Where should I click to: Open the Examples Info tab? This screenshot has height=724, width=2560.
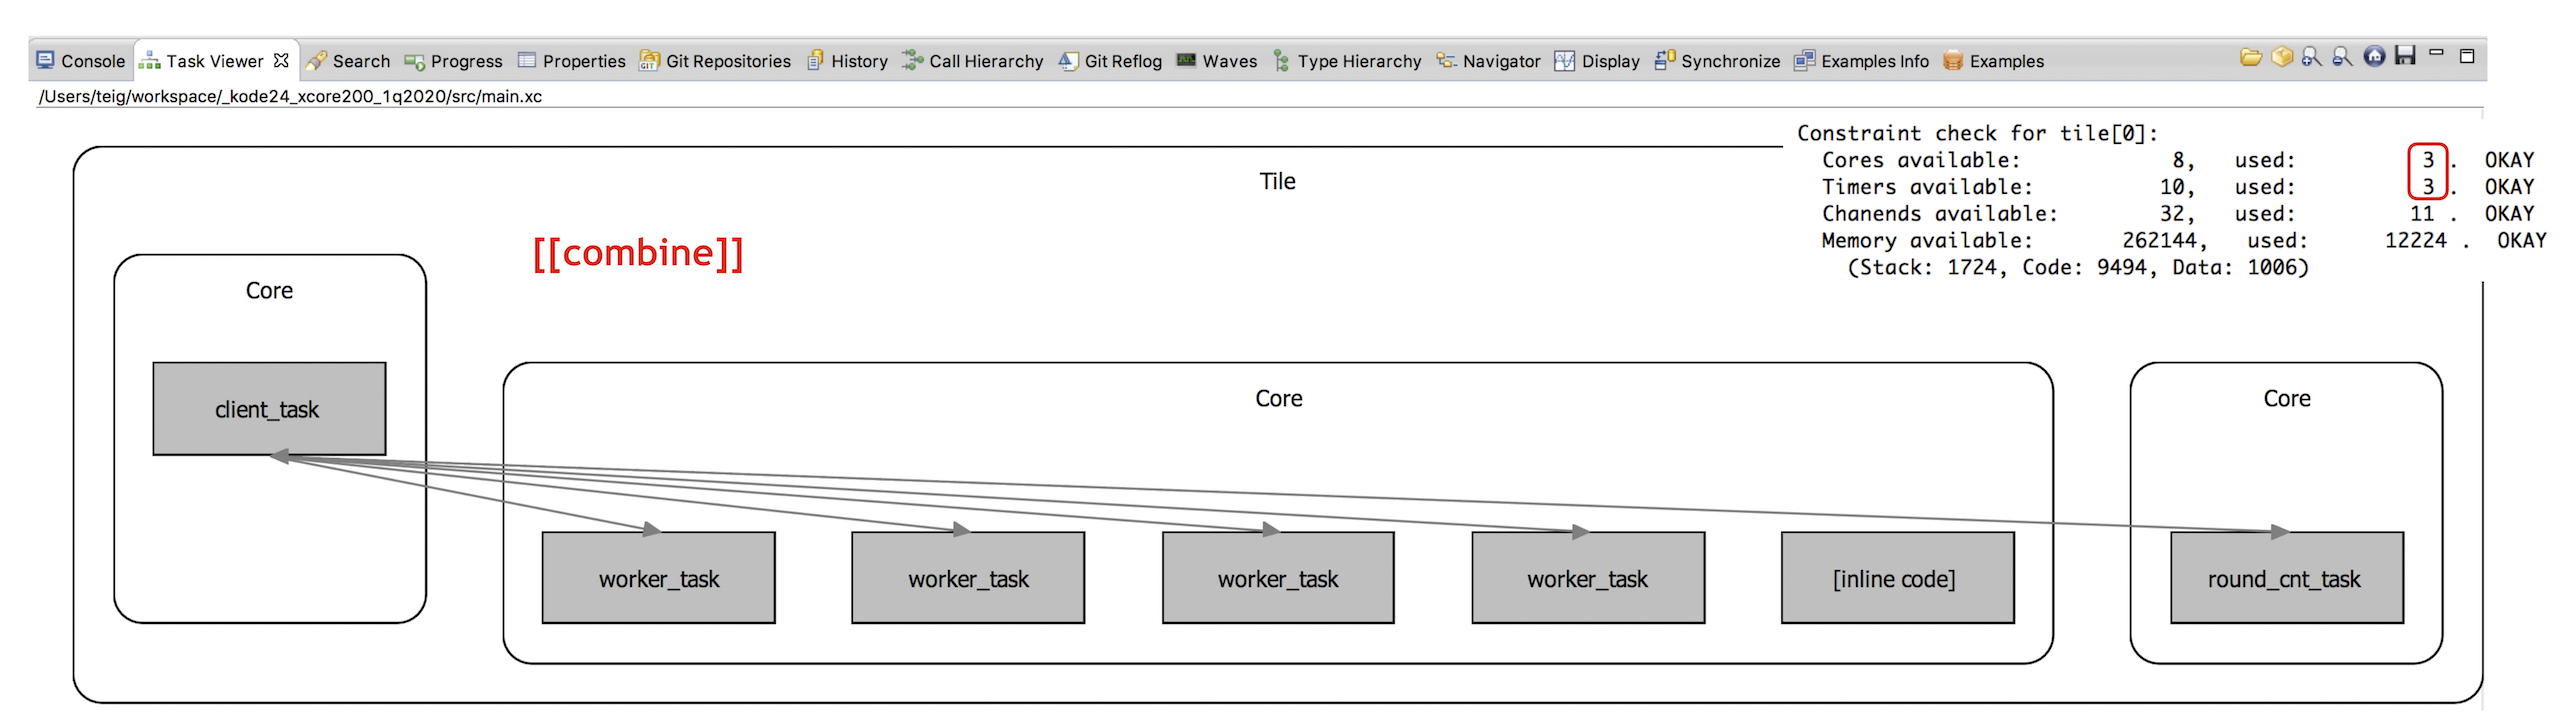tap(1861, 61)
